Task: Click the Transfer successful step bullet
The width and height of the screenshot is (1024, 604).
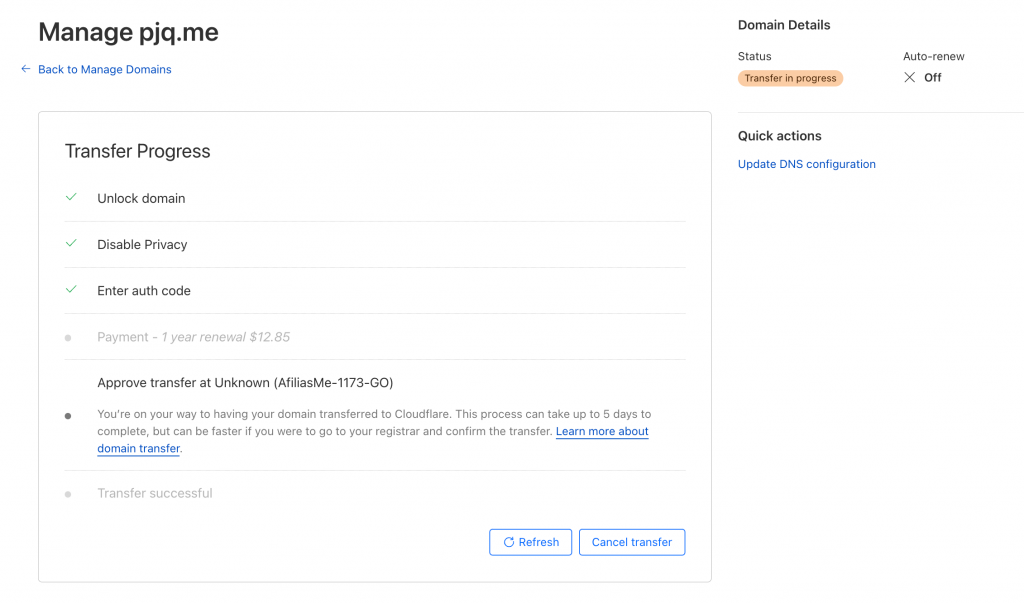Action: (x=68, y=494)
